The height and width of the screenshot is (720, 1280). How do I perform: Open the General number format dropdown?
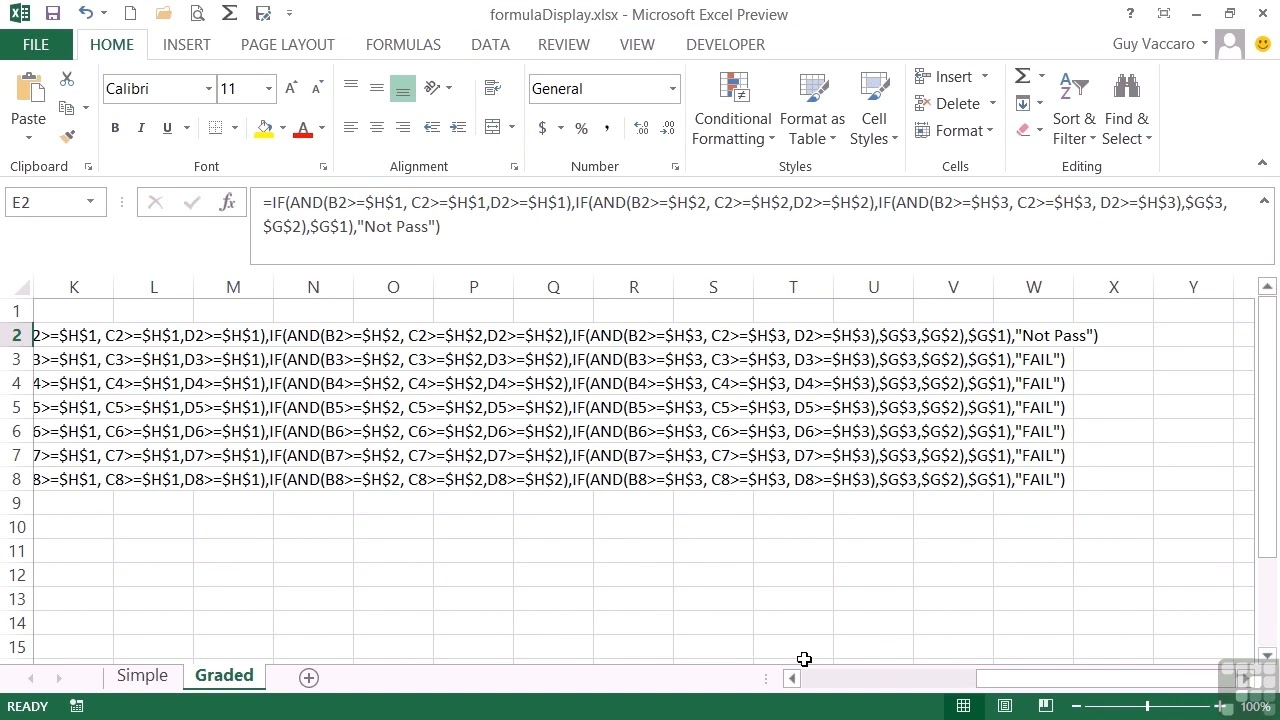click(x=672, y=89)
